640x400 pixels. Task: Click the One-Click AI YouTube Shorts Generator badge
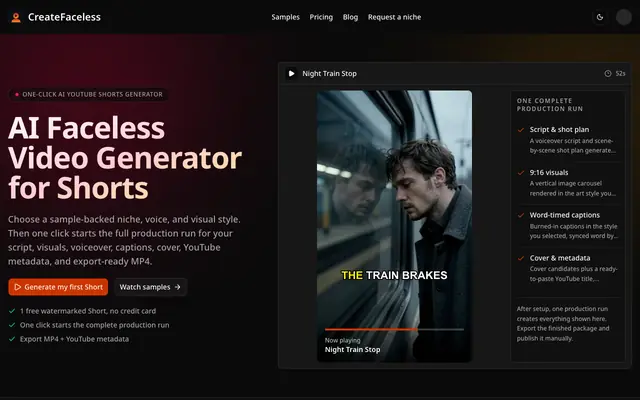[88, 94]
